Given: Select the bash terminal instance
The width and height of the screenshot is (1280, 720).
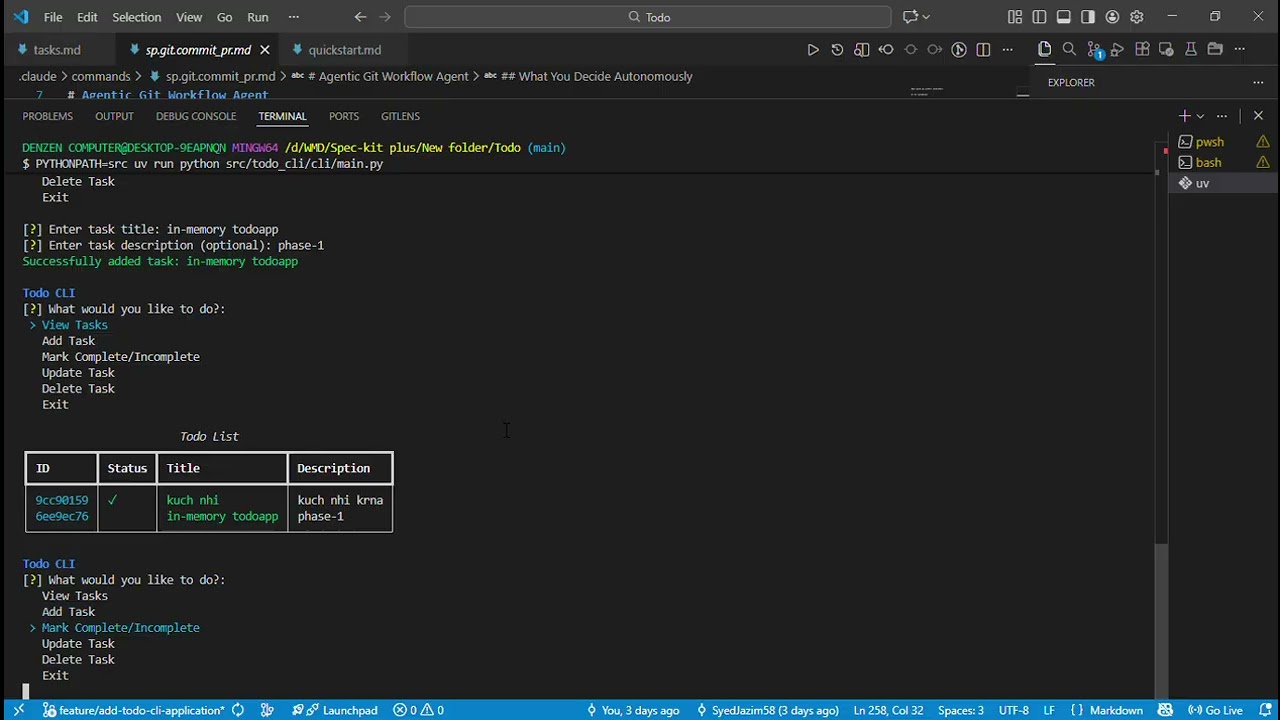Looking at the screenshot, I should tap(1222, 162).
